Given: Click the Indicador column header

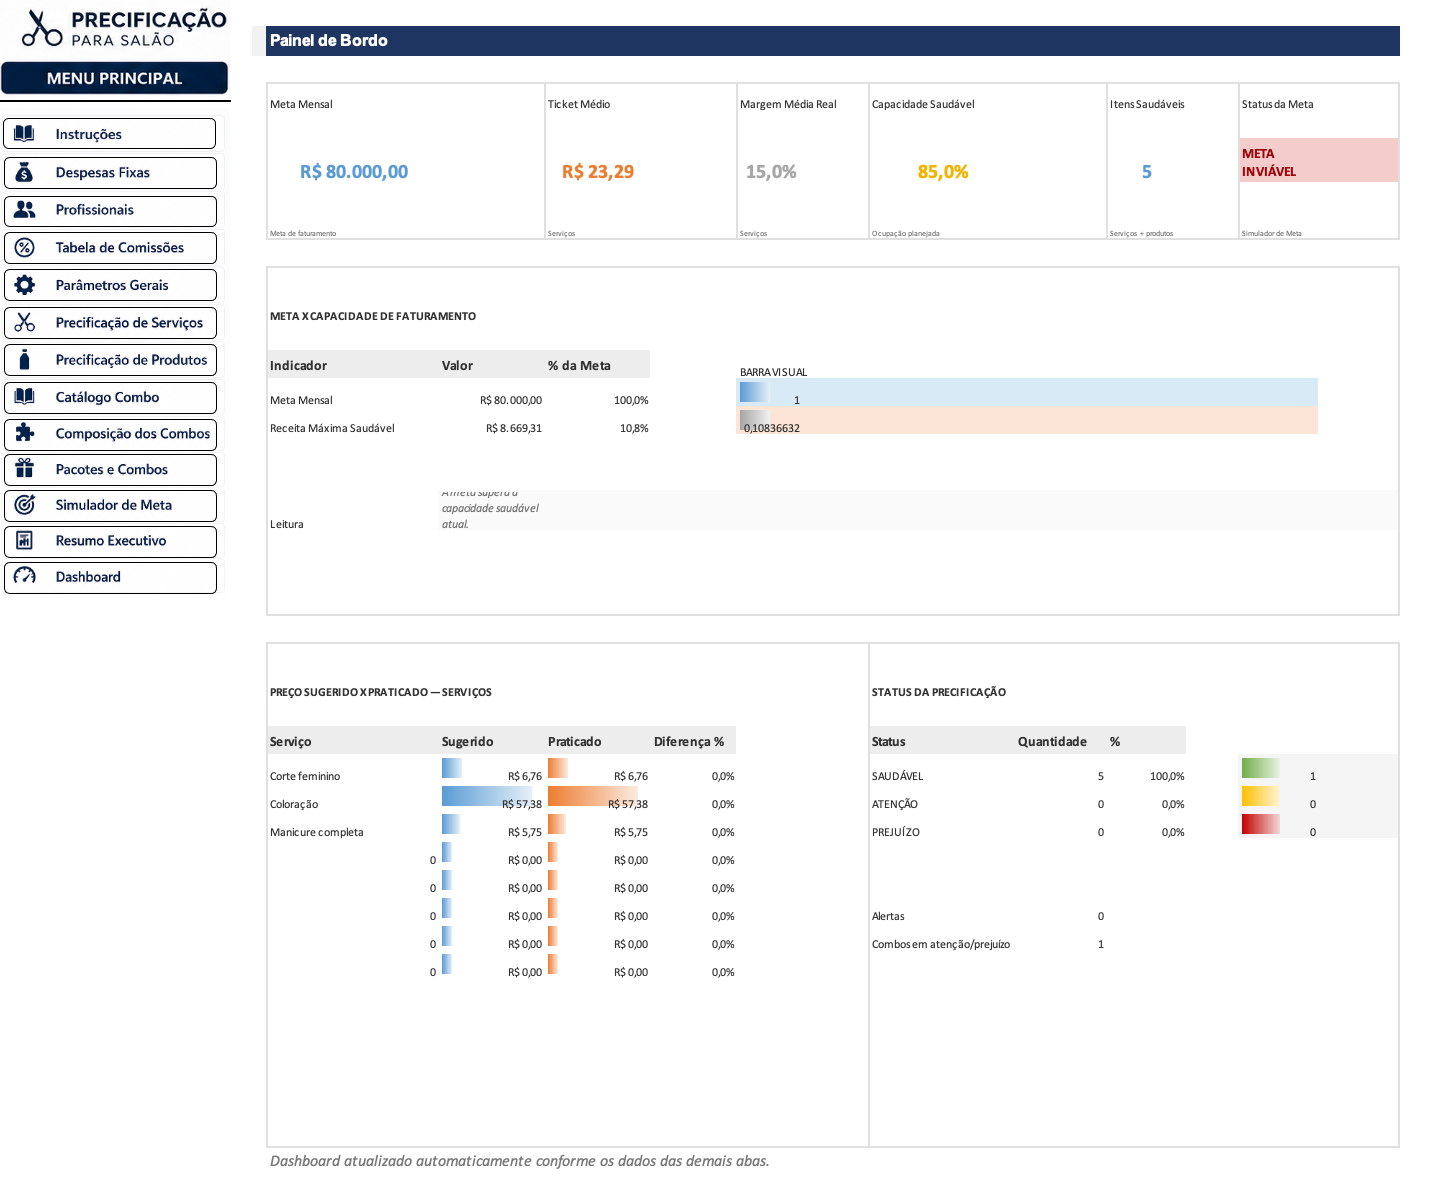Looking at the screenshot, I should pos(298,366).
